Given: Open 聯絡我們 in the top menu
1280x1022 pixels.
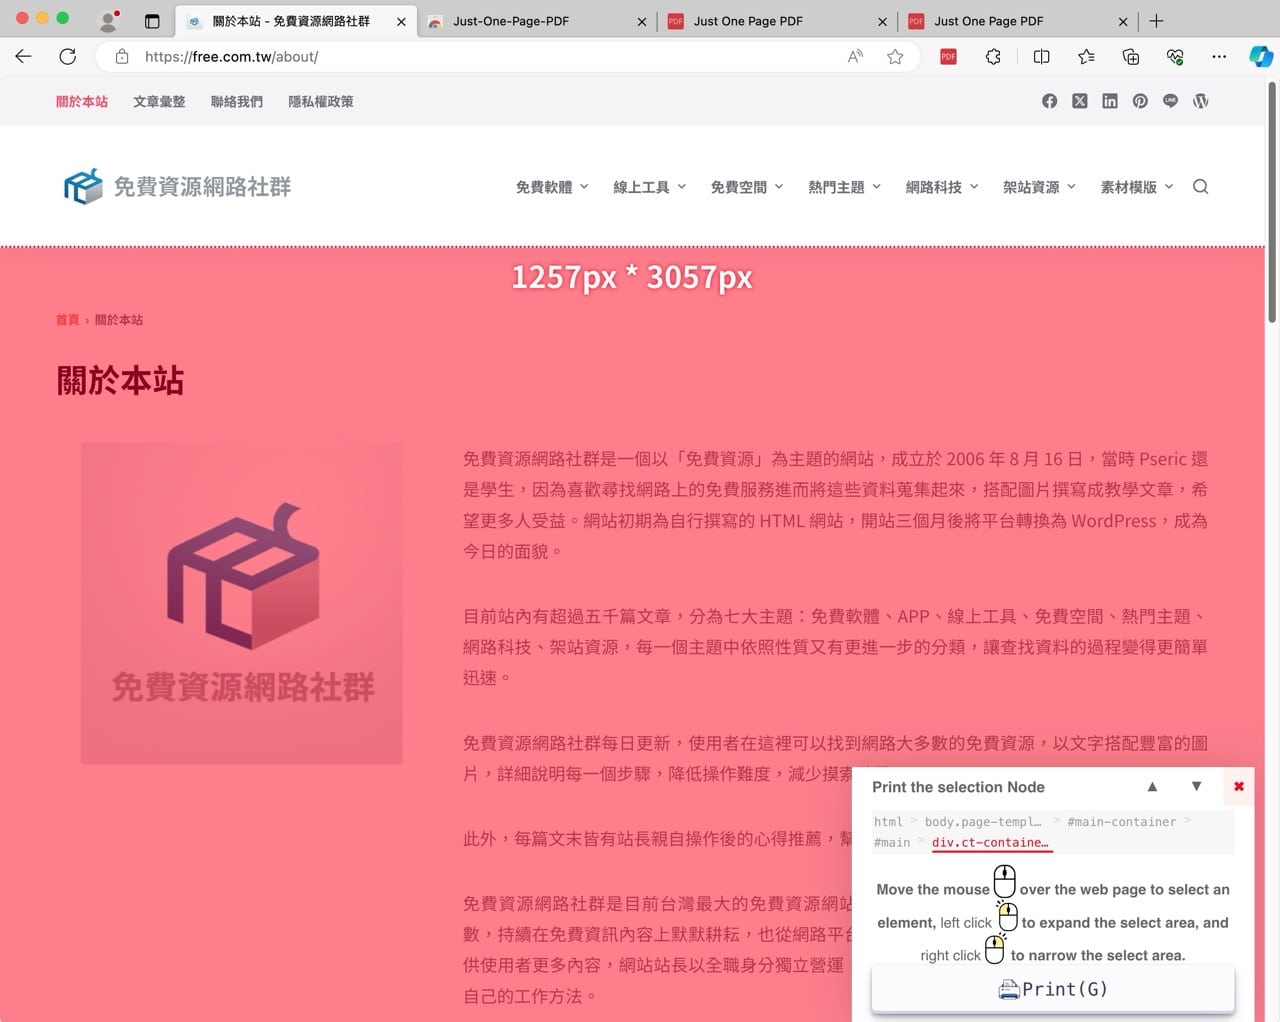Looking at the screenshot, I should pos(237,101).
